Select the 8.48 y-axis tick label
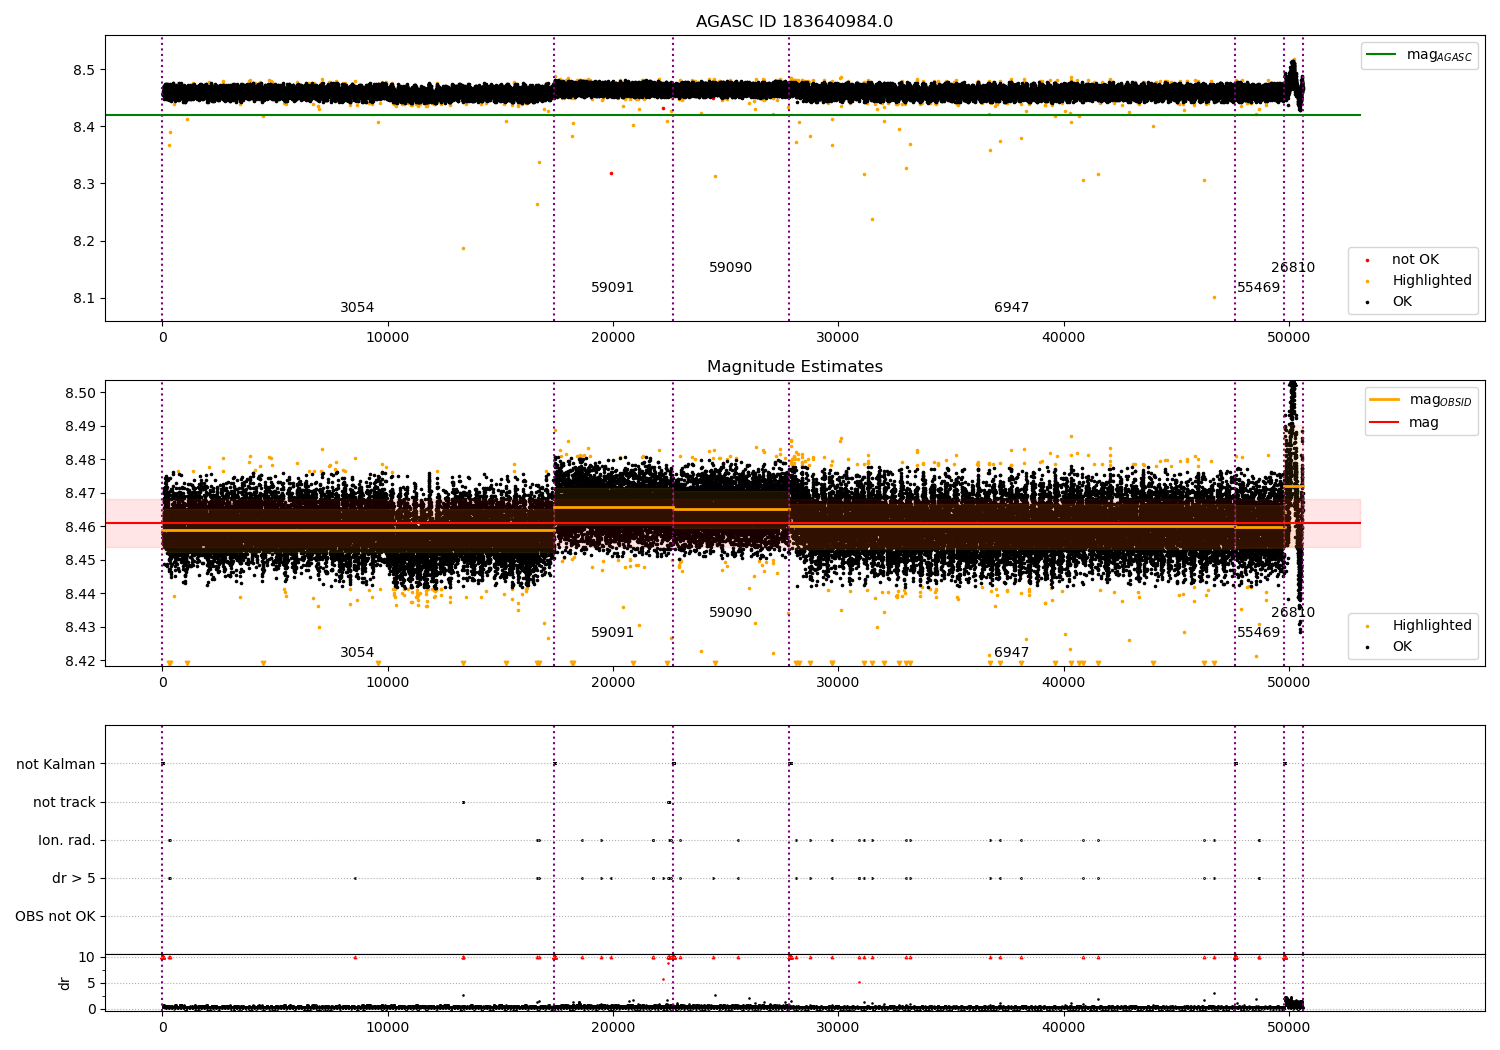The image size is (1500, 1050). [x=79, y=460]
